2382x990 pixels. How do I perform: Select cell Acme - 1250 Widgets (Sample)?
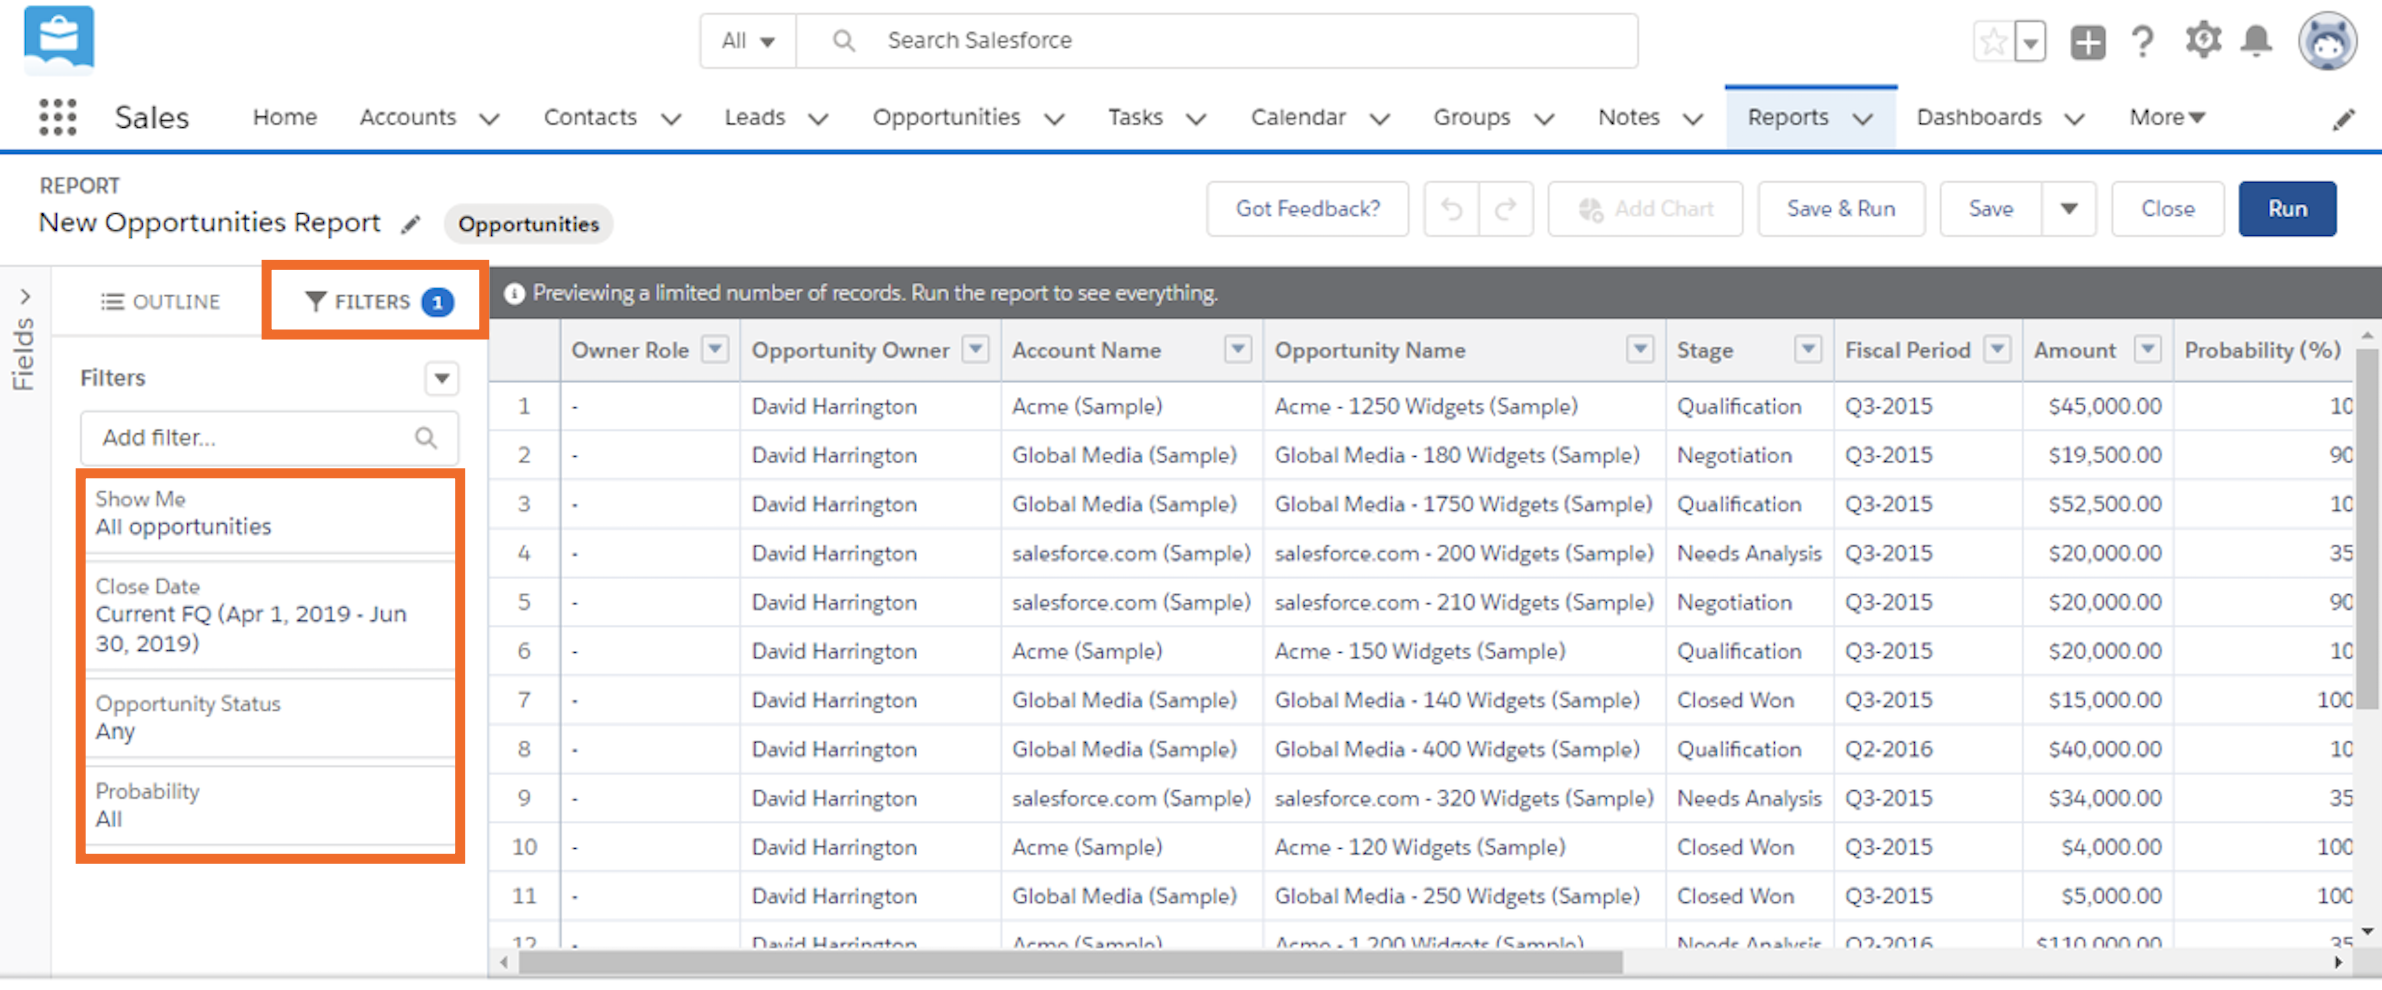1464,406
